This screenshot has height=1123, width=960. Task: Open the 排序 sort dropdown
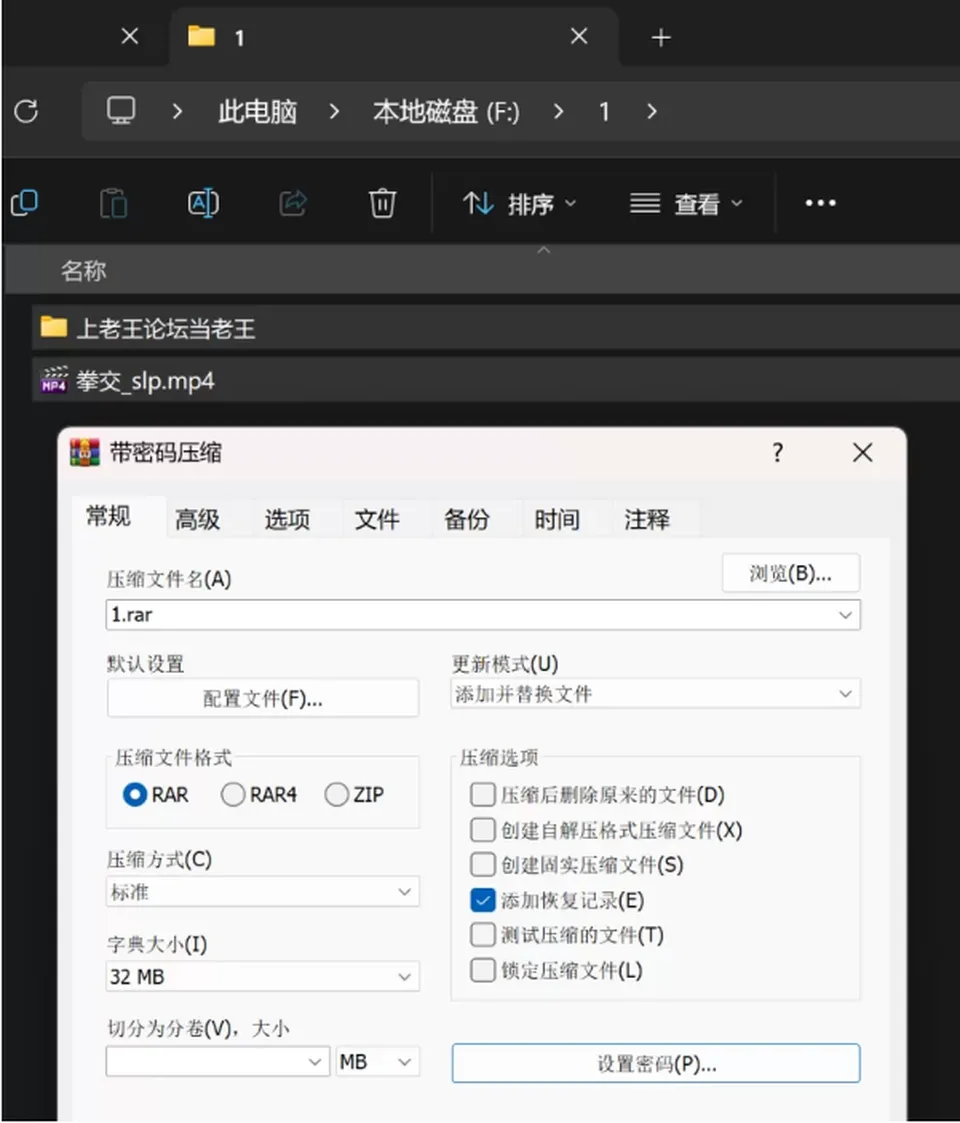coord(519,204)
